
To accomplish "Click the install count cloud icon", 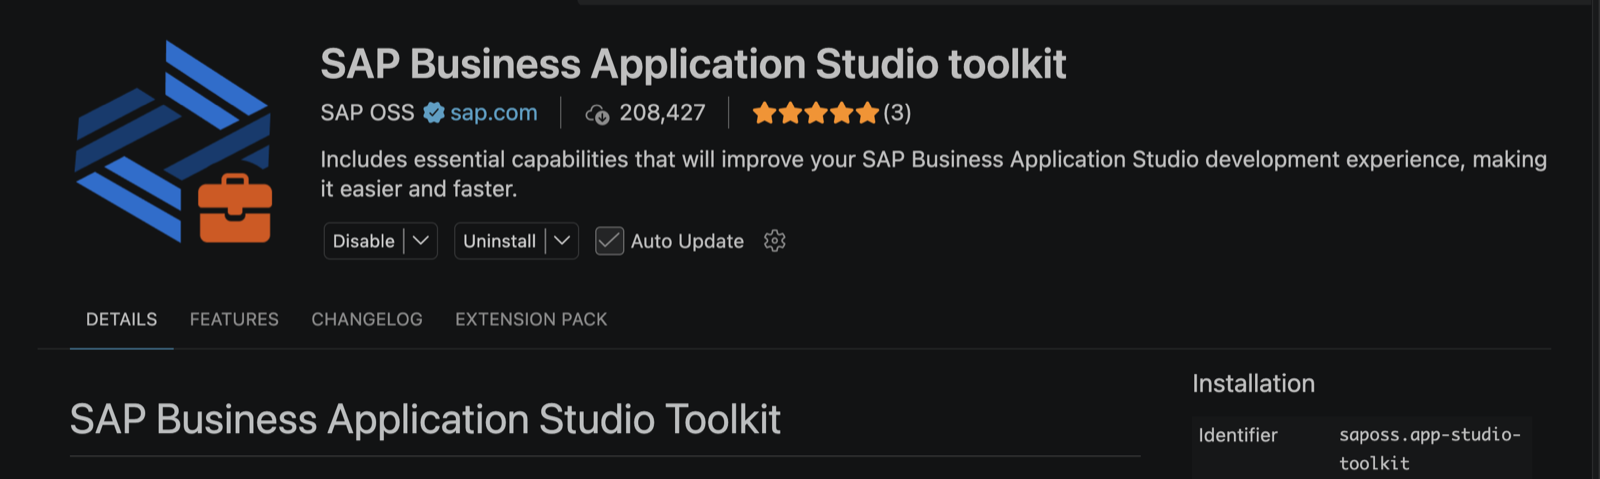I will 597,114.
